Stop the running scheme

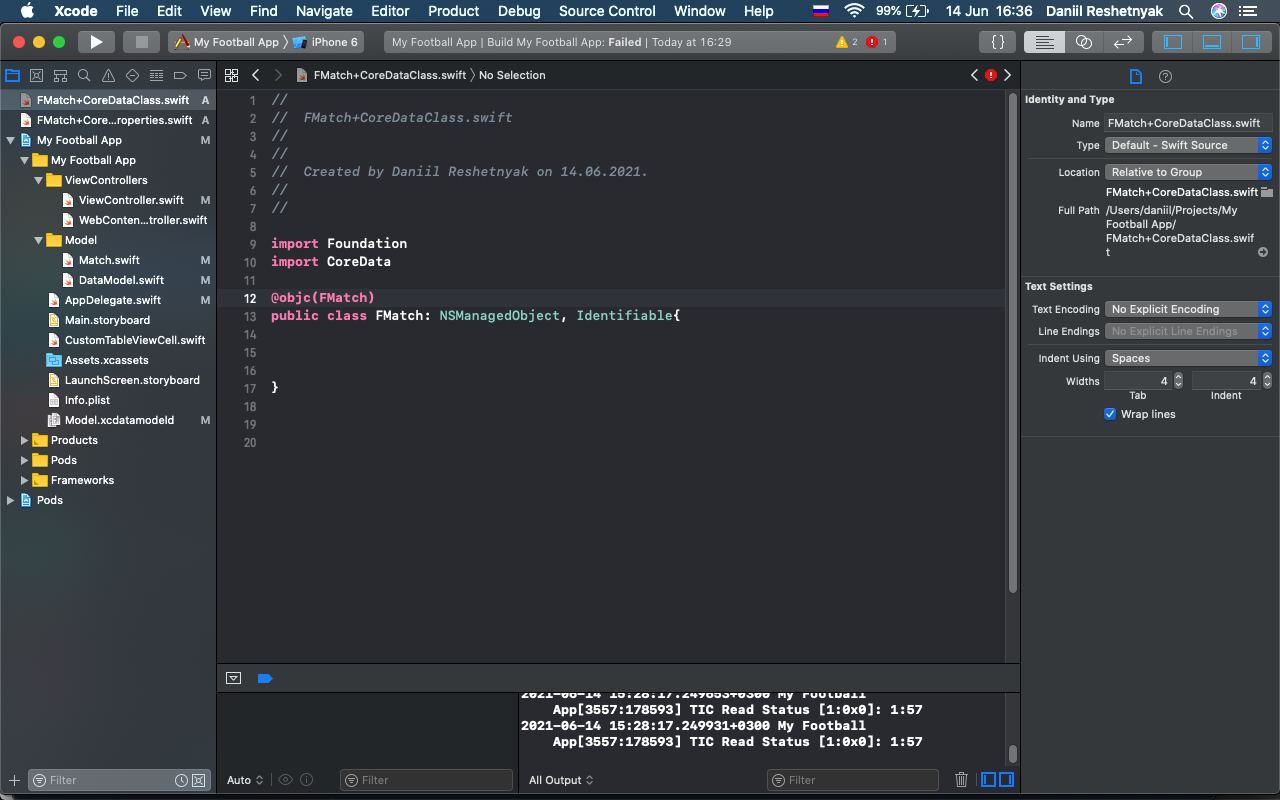[x=141, y=42]
